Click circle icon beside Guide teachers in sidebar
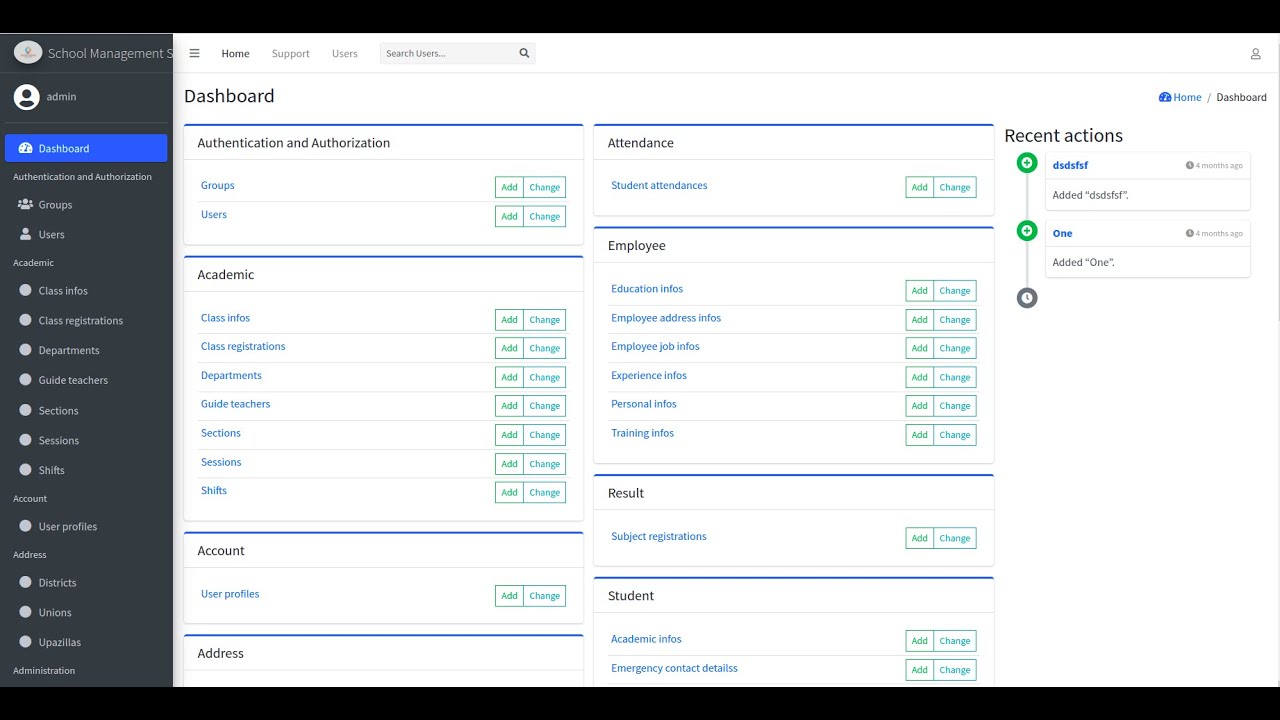This screenshot has width=1280, height=720. point(26,380)
